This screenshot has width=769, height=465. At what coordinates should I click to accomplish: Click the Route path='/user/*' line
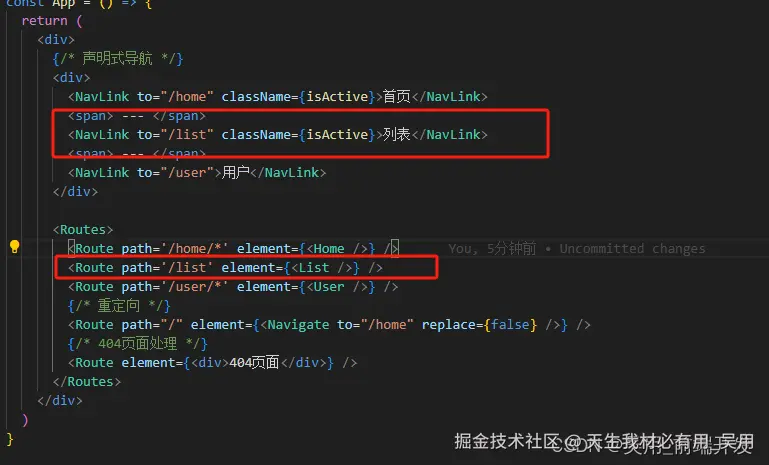point(233,286)
